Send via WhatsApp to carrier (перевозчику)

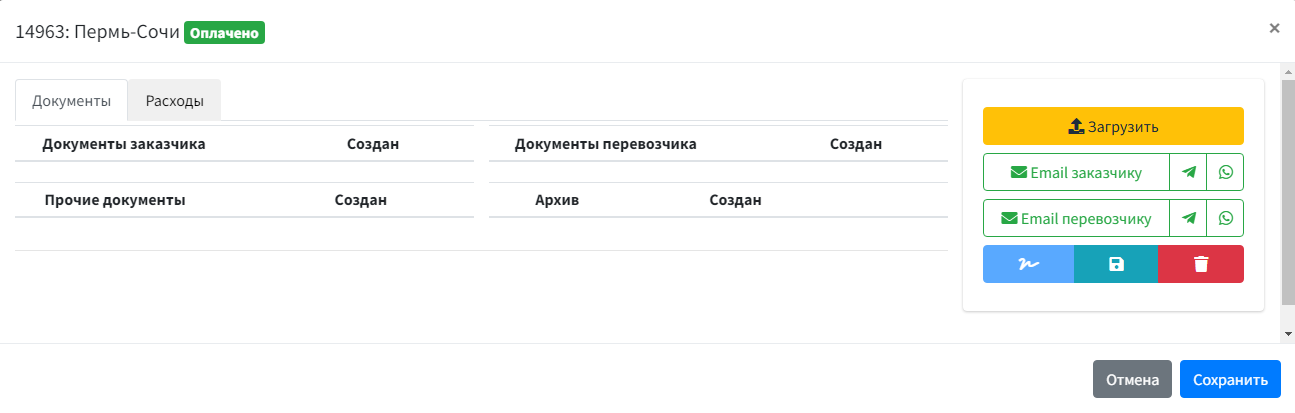point(1225,218)
